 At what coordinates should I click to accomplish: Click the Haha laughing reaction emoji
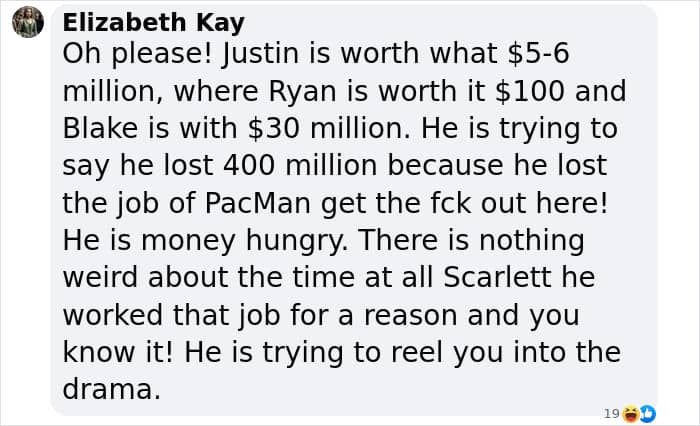(631, 414)
